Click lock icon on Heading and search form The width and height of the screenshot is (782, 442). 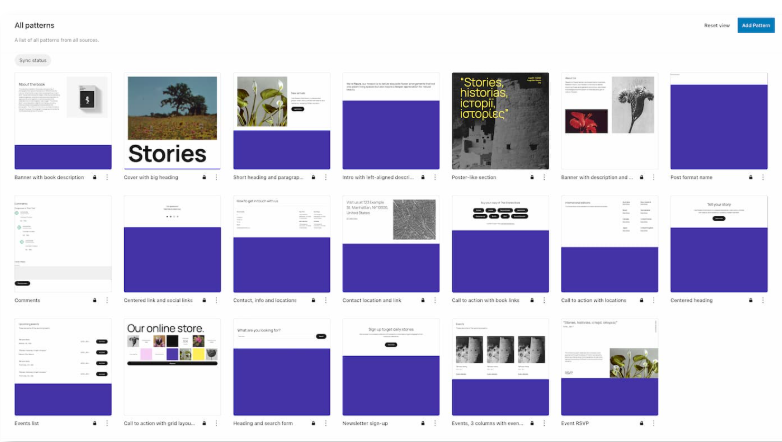(x=313, y=423)
